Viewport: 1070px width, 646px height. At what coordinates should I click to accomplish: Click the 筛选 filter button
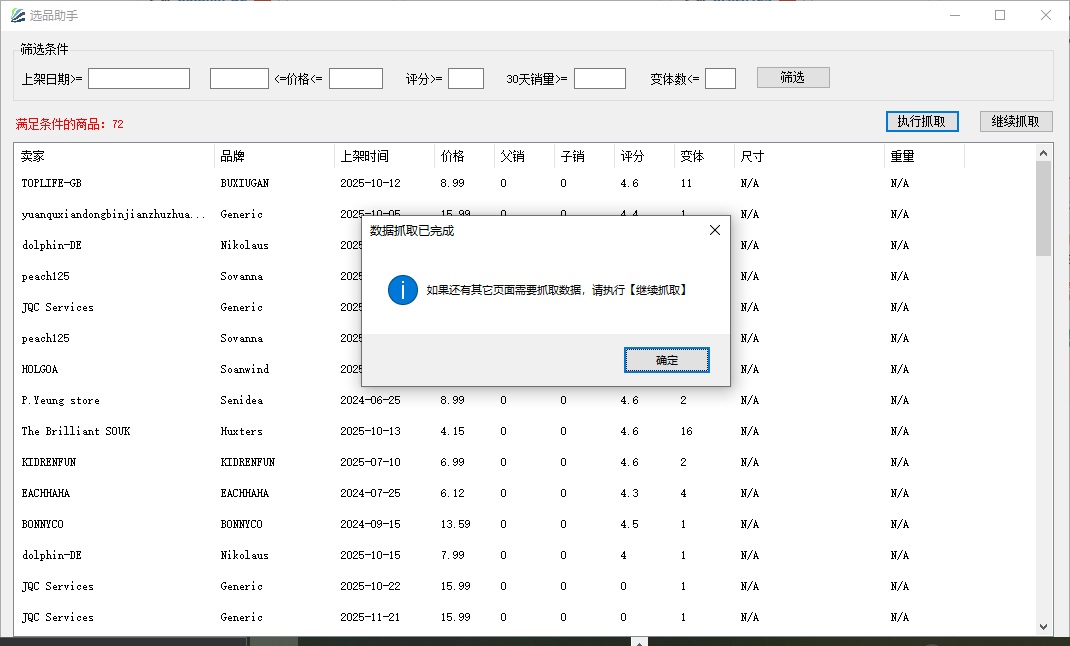[792, 78]
